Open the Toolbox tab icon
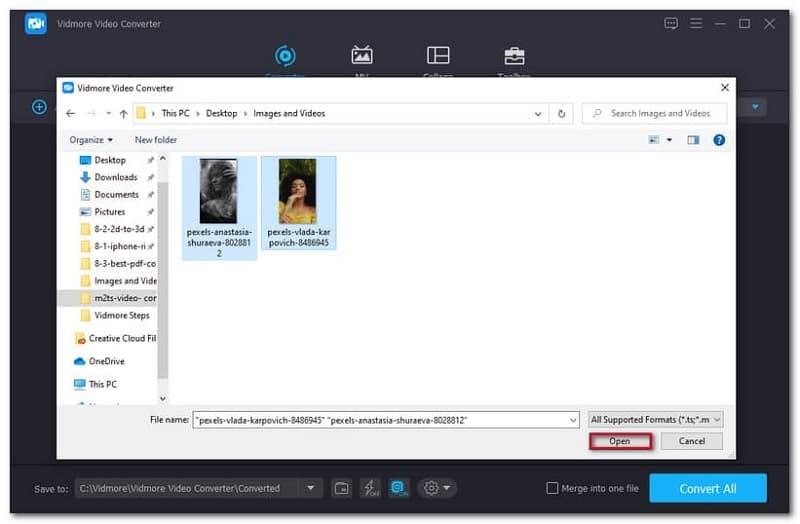 (x=514, y=55)
